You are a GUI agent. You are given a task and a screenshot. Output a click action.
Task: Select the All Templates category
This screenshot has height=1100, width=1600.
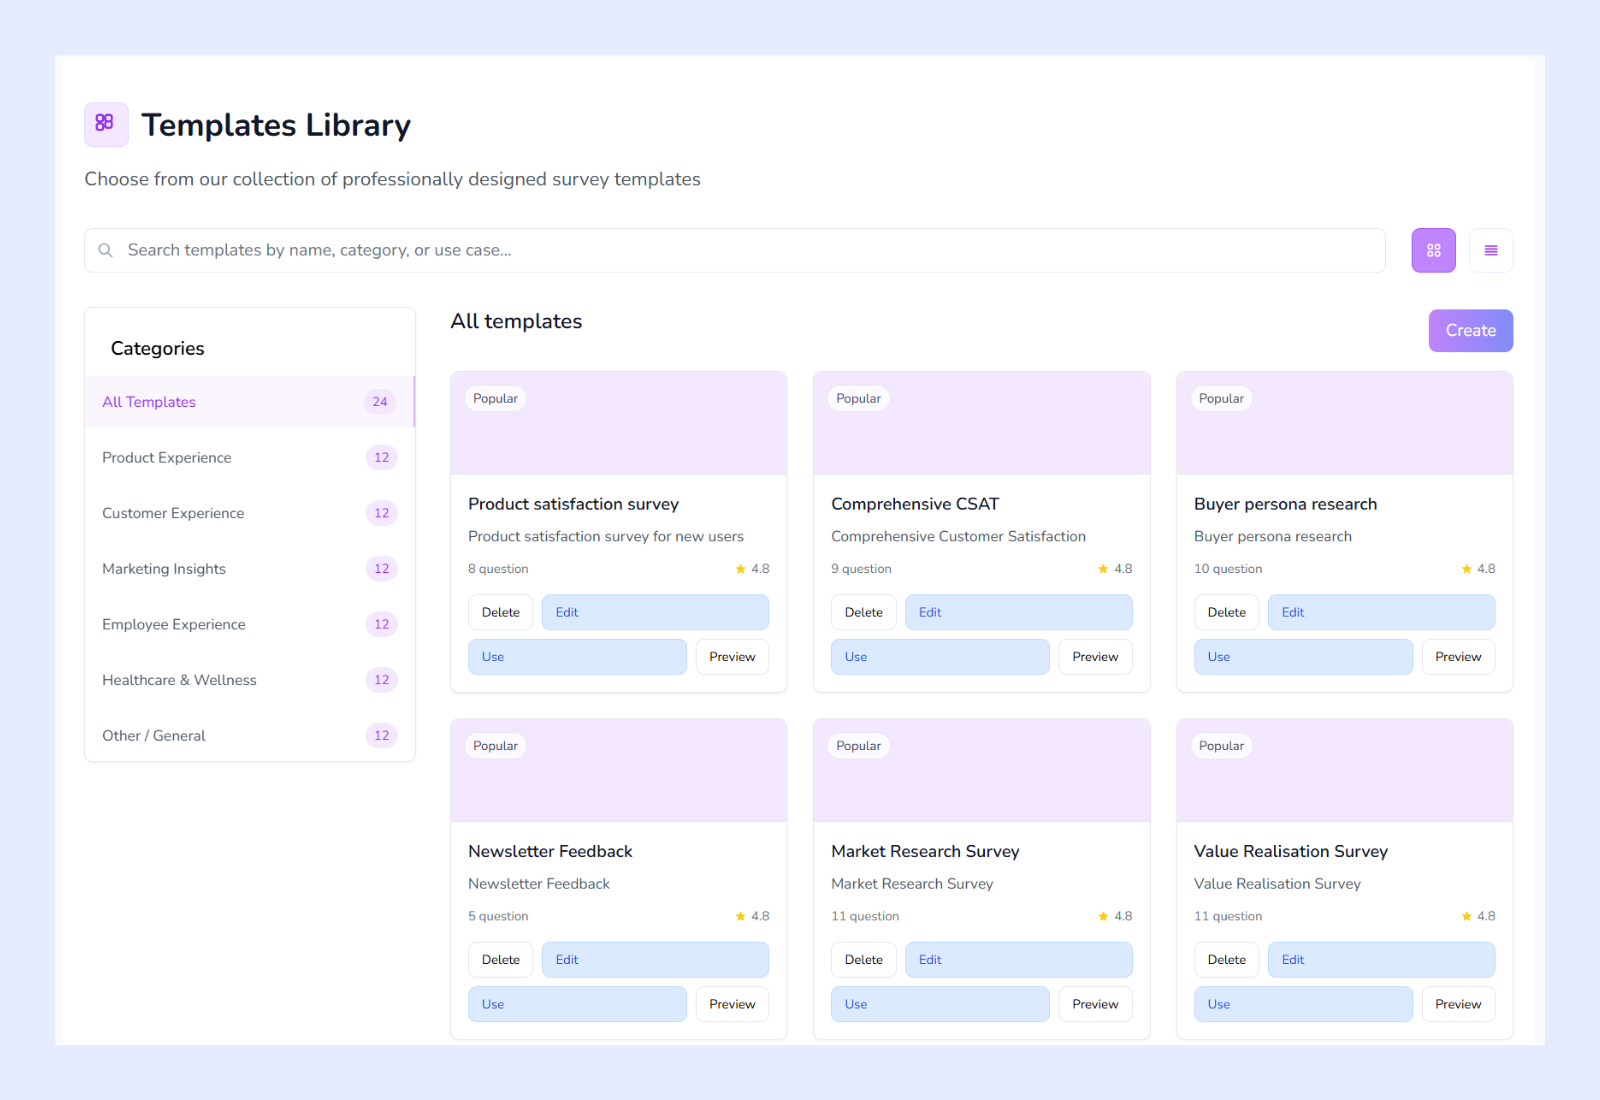(148, 401)
